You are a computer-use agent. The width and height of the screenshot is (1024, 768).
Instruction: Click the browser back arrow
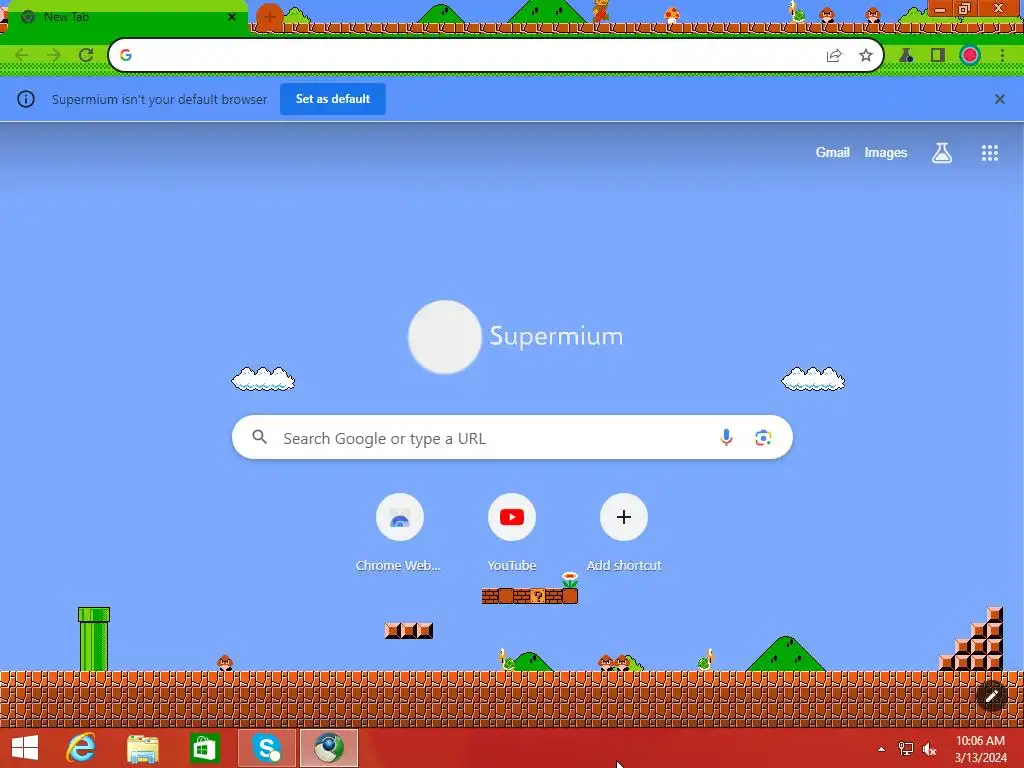pyautogui.click(x=22, y=55)
